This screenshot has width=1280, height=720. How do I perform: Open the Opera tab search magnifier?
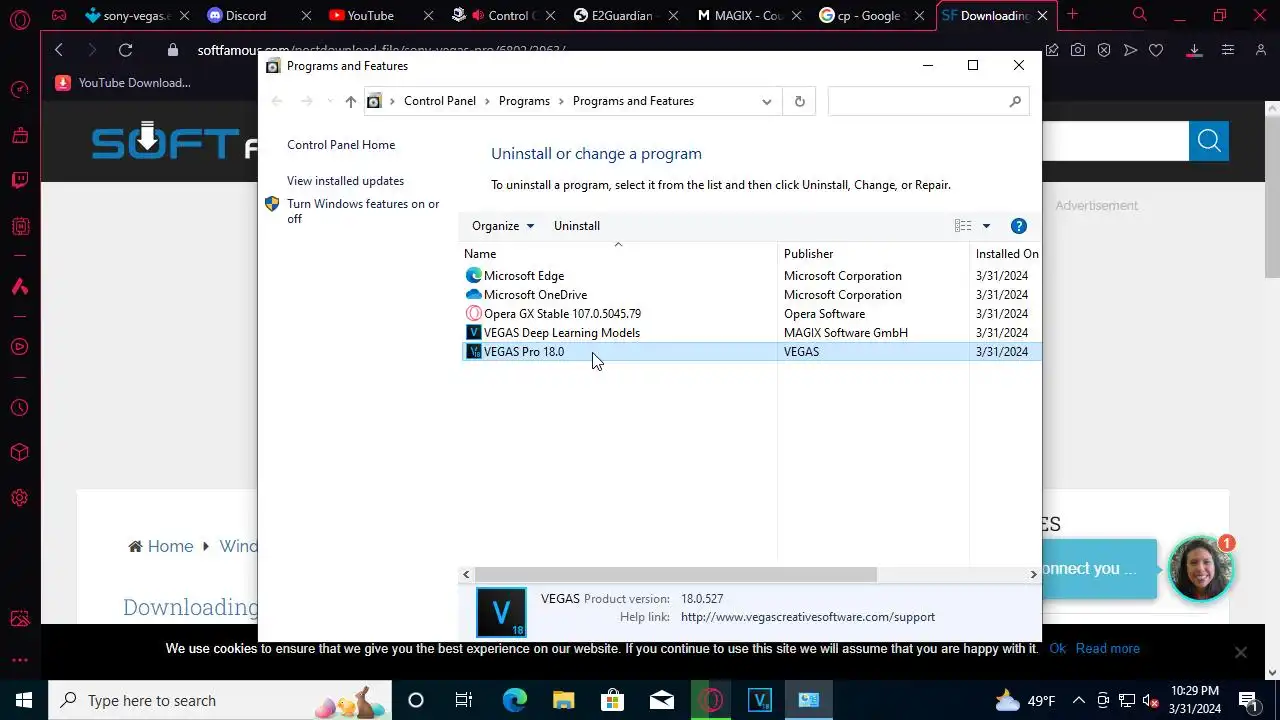1140,15
